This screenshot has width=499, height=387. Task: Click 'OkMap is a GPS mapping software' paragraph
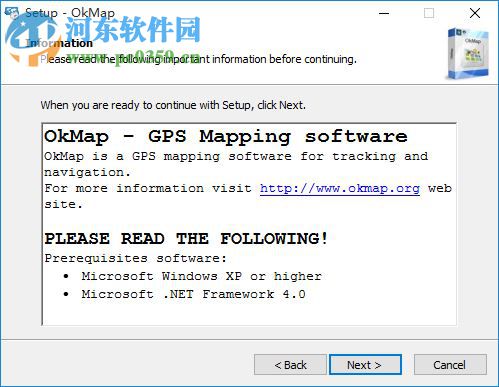[x=236, y=164]
